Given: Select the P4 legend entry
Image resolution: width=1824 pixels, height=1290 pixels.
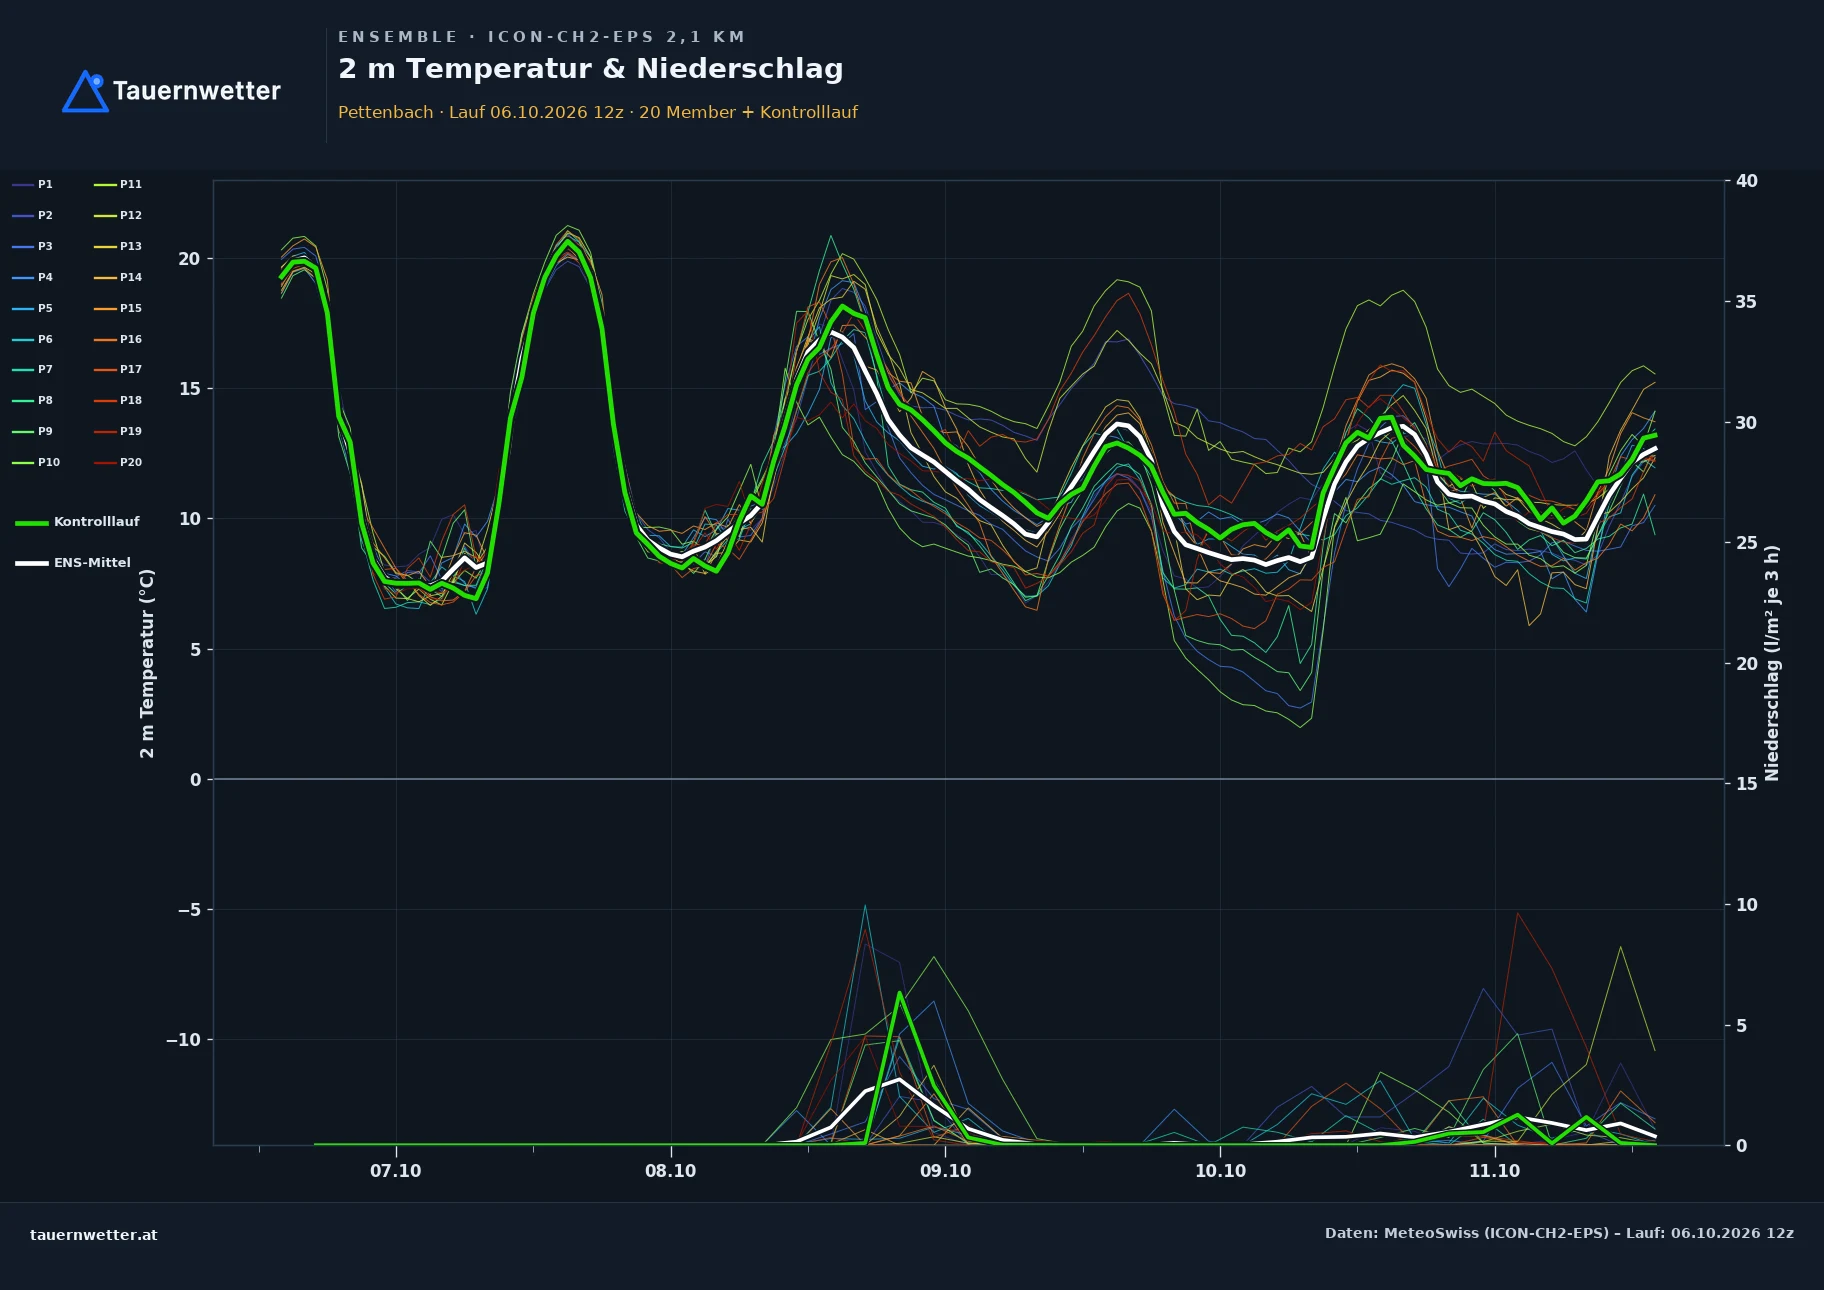Looking at the screenshot, I should (x=33, y=277).
